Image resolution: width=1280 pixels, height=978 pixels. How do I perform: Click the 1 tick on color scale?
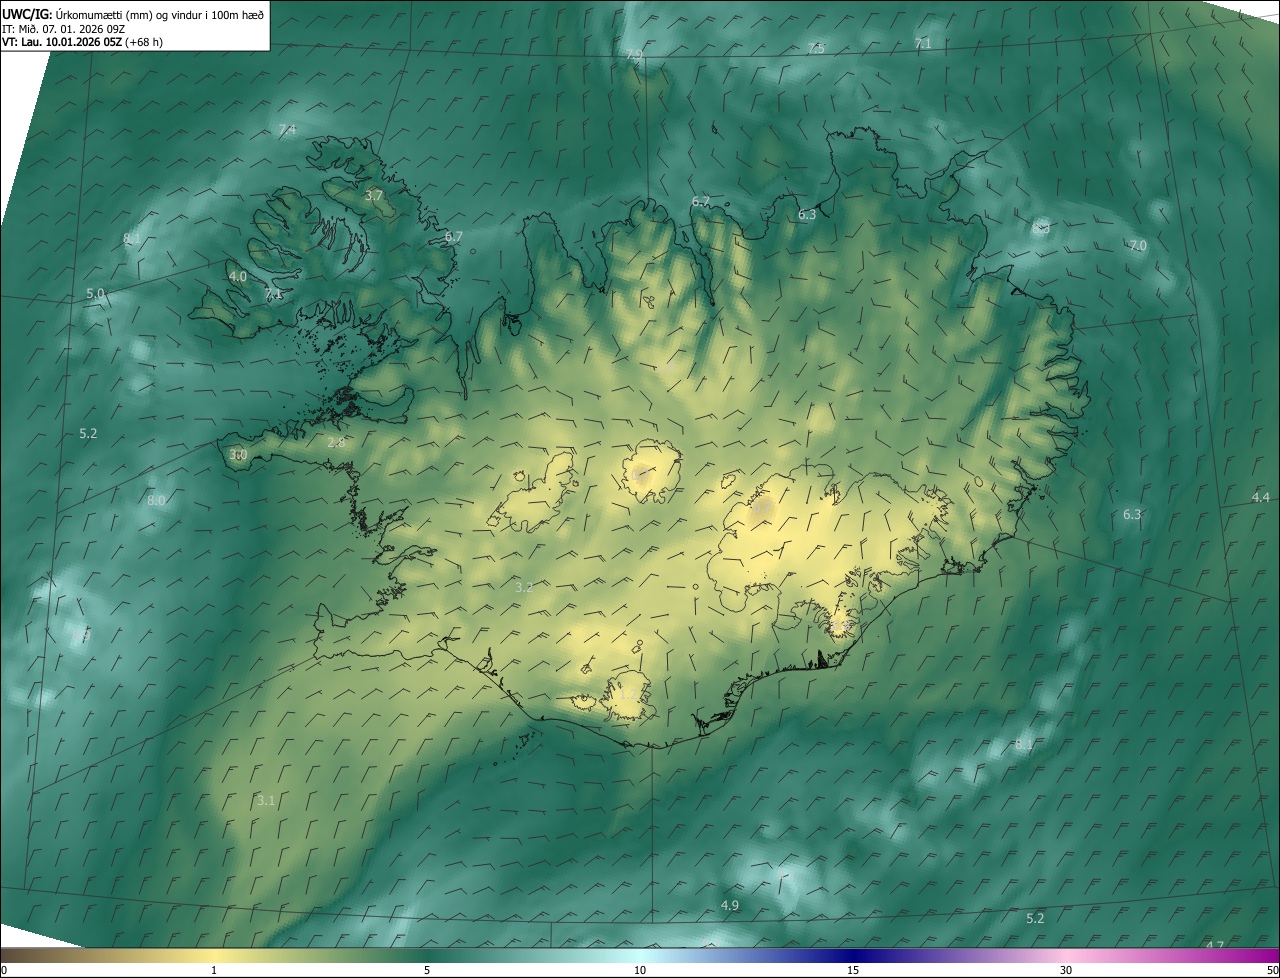click(214, 969)
